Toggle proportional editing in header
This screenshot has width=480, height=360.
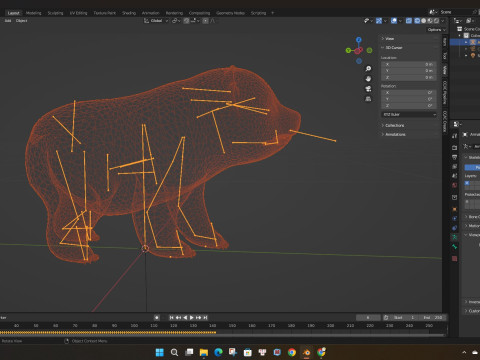pos(206,21)
